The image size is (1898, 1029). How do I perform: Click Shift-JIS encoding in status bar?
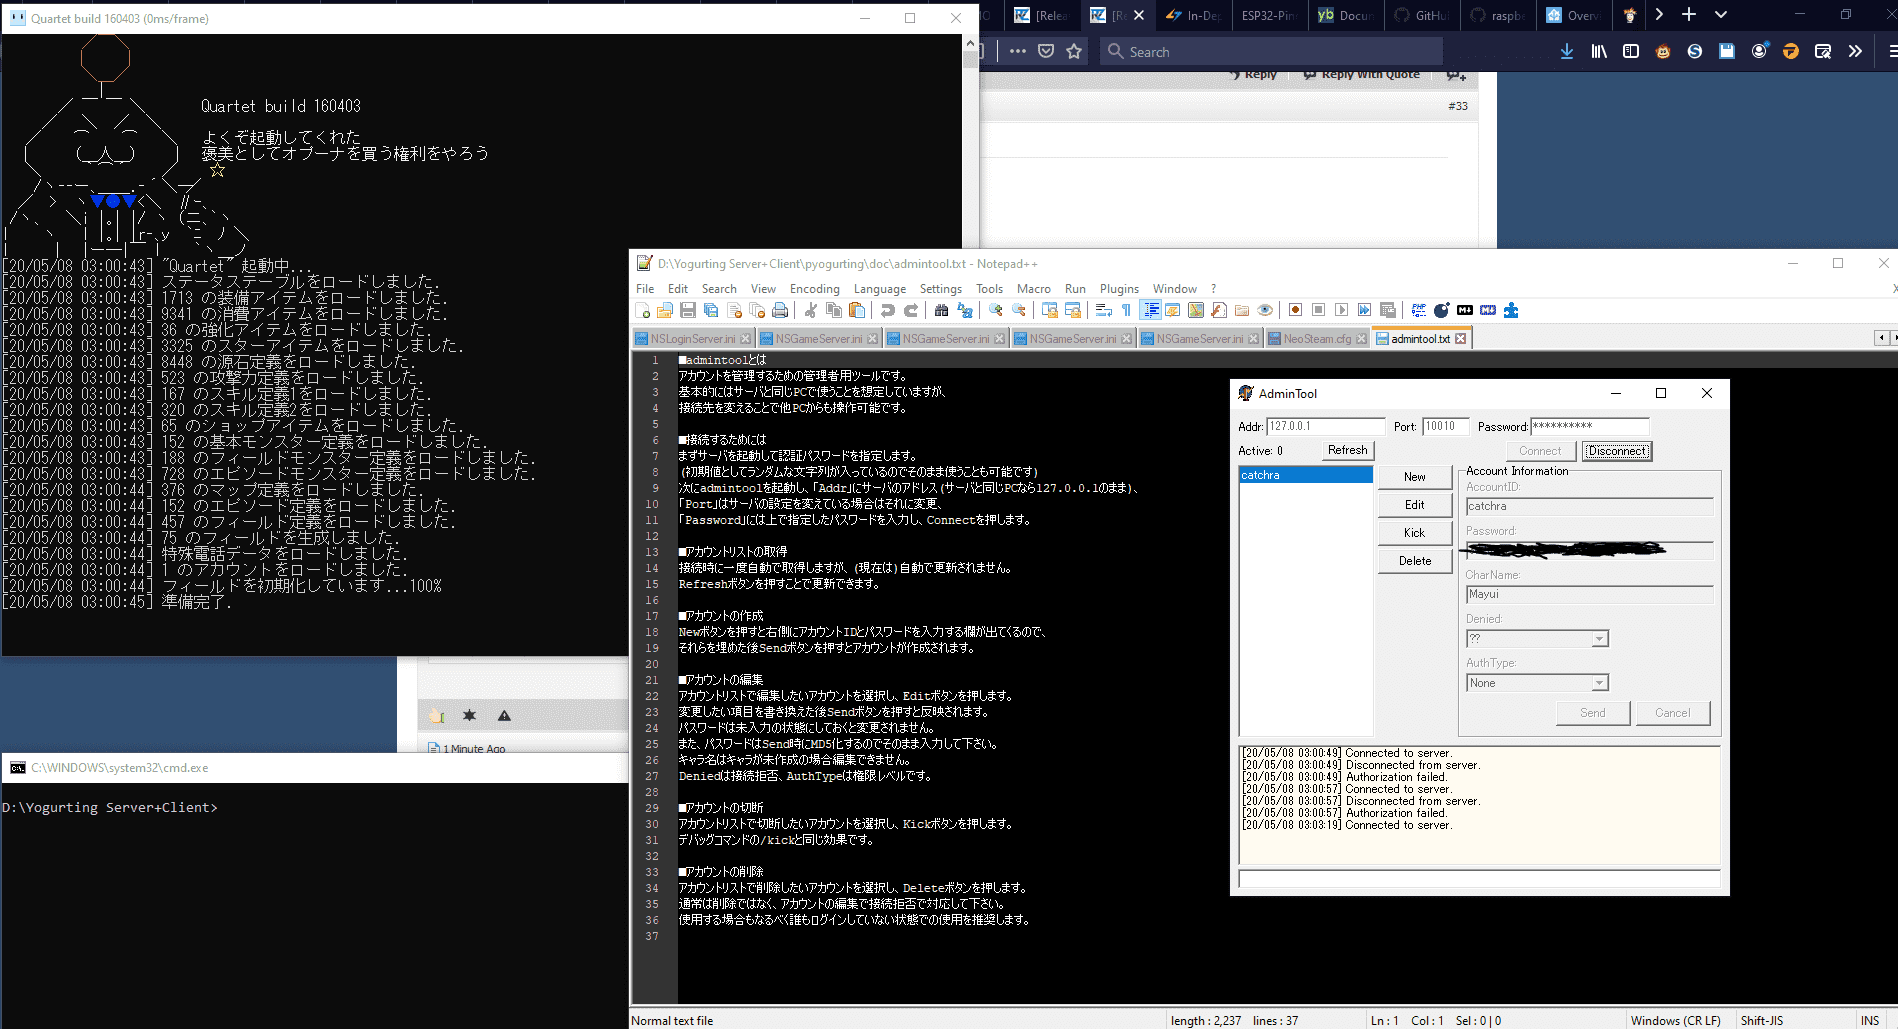coord(1761,1020)
